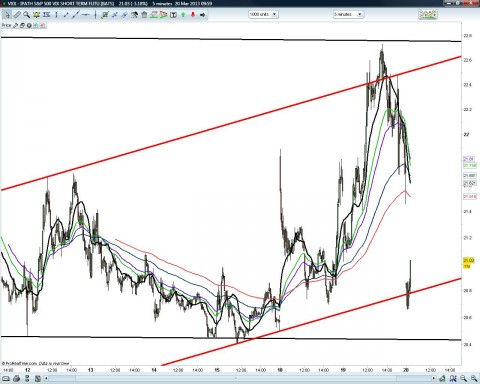Click the zoom out magnifier at bottom right
This screenshot has height=384, width=480.
[474, 378]
